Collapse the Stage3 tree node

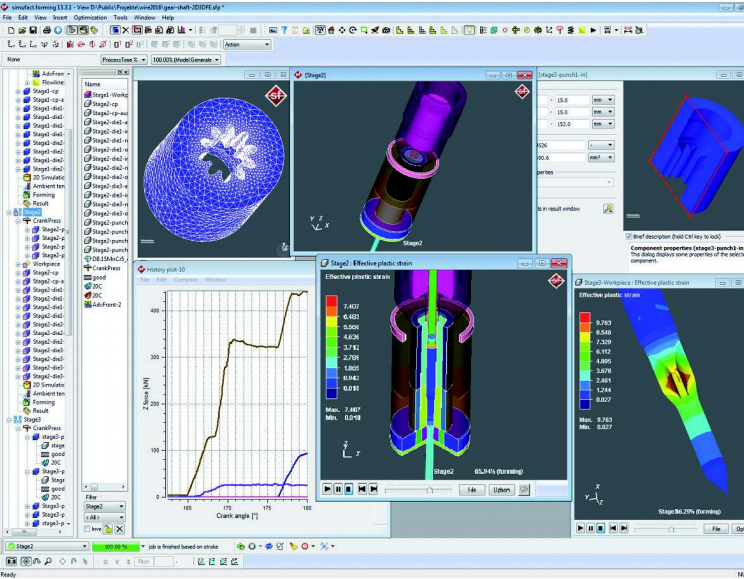tap(9, 419)
